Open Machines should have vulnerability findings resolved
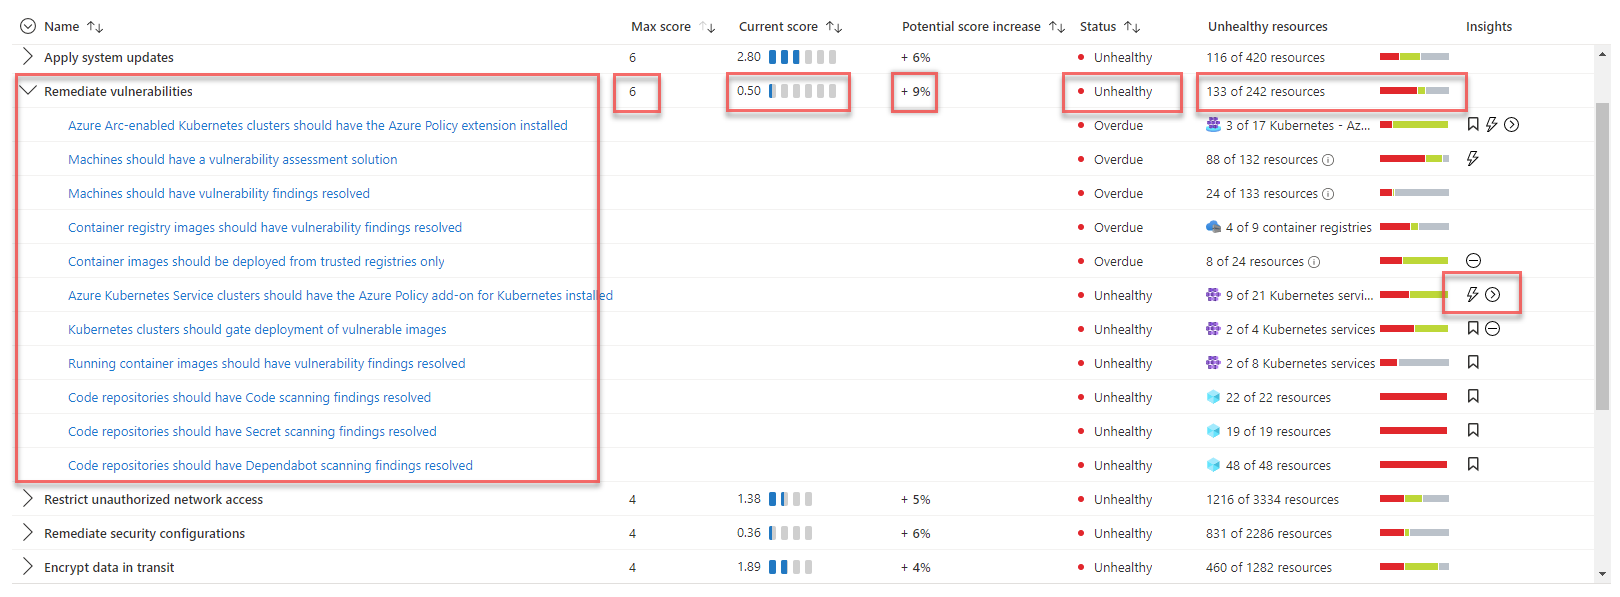The height and width of the screenshot is (597, 1620). (219, 193)
